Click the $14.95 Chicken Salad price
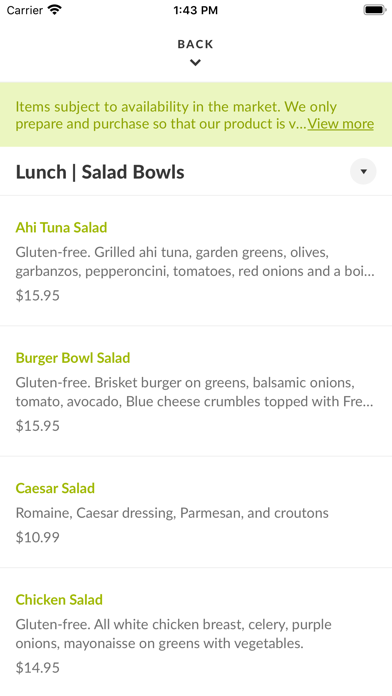This screenshot has height=696, width=392. pos(38,668)
